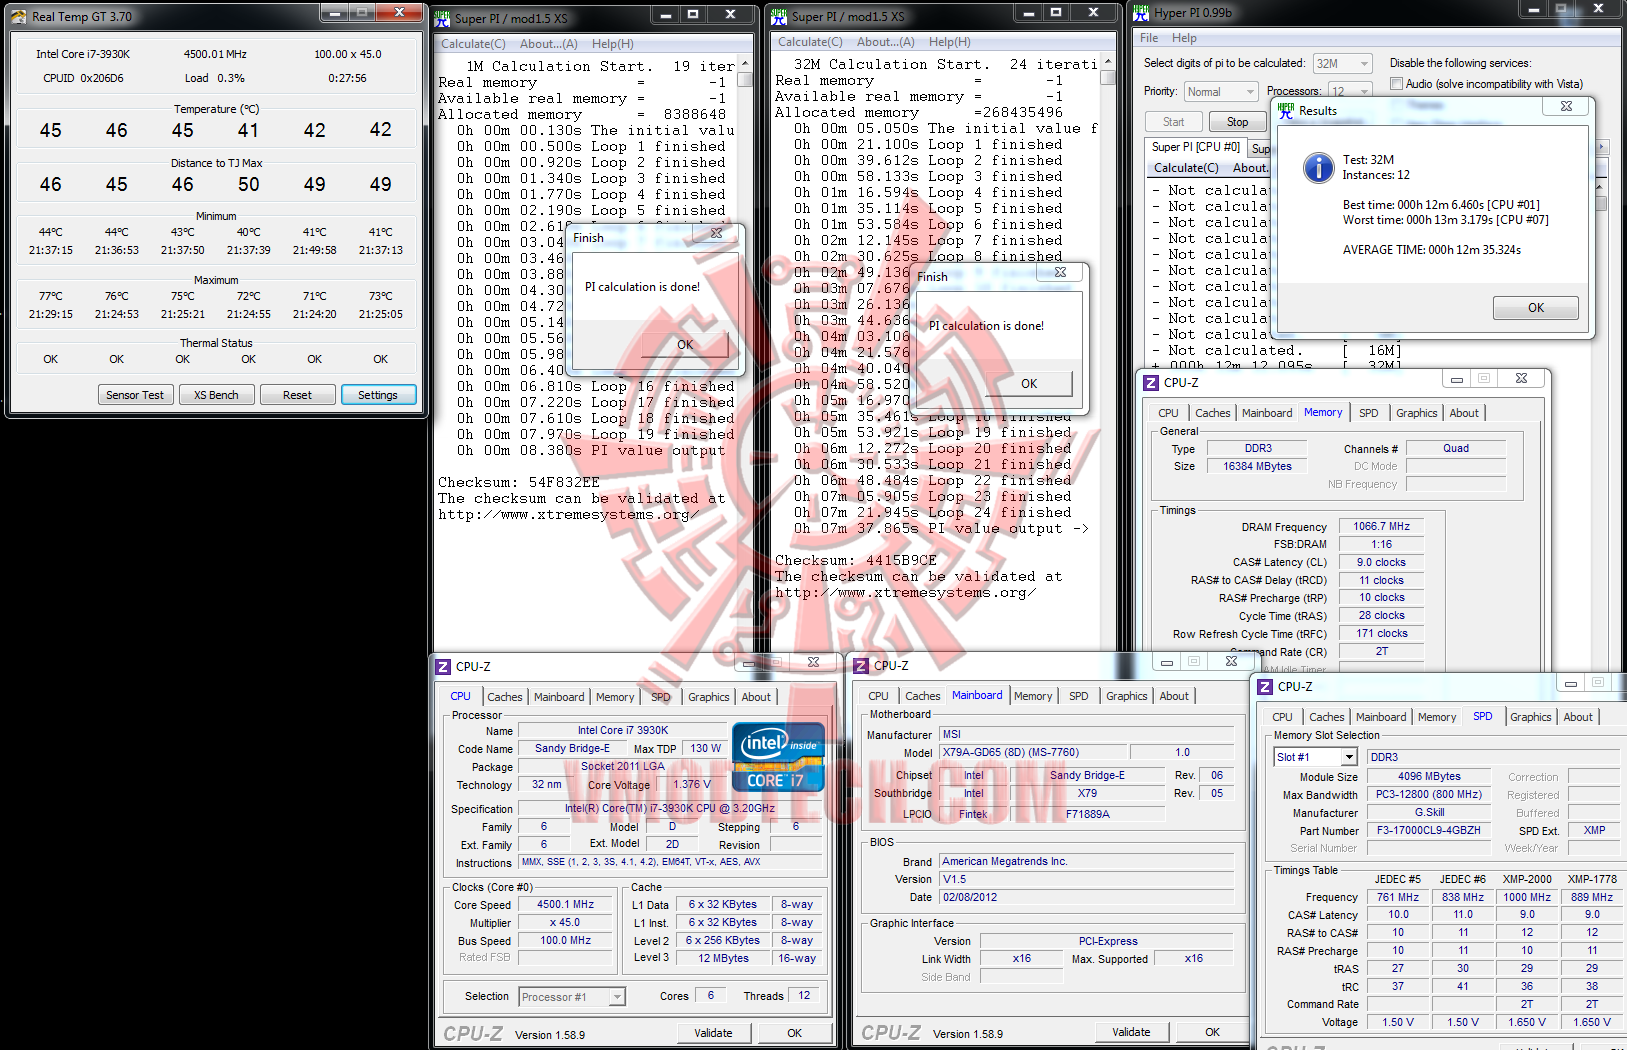Minimize the Hyper PI window

[1533, 9]
